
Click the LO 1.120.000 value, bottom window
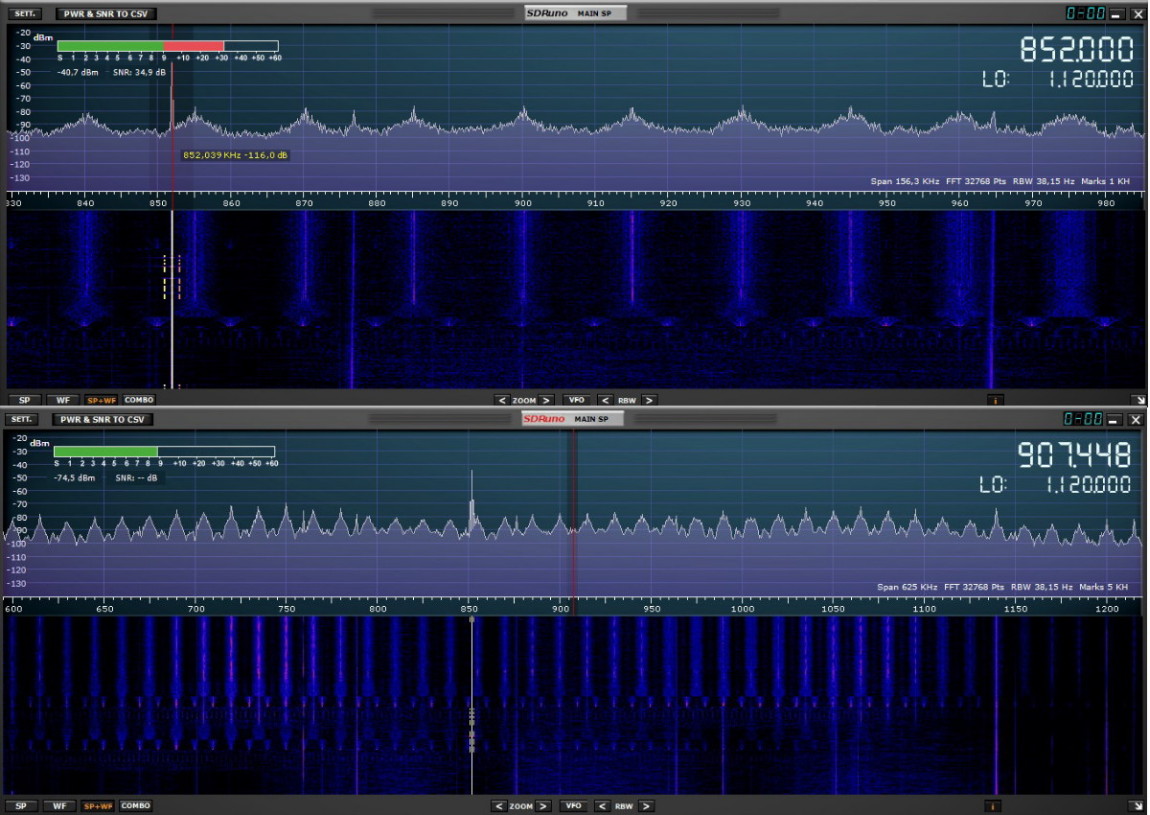point(1088,484)
